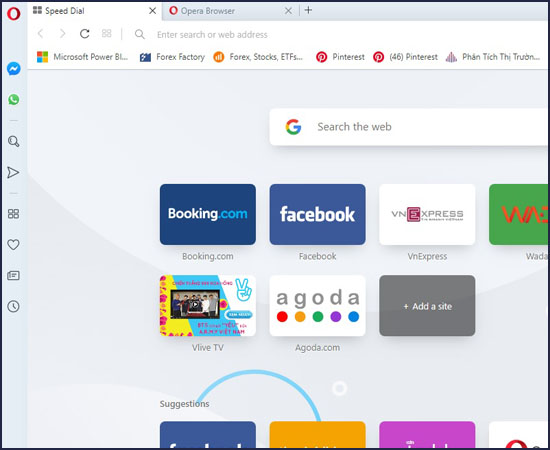Click the magnifier icon in address bar
550x450 pixels.
140,34
